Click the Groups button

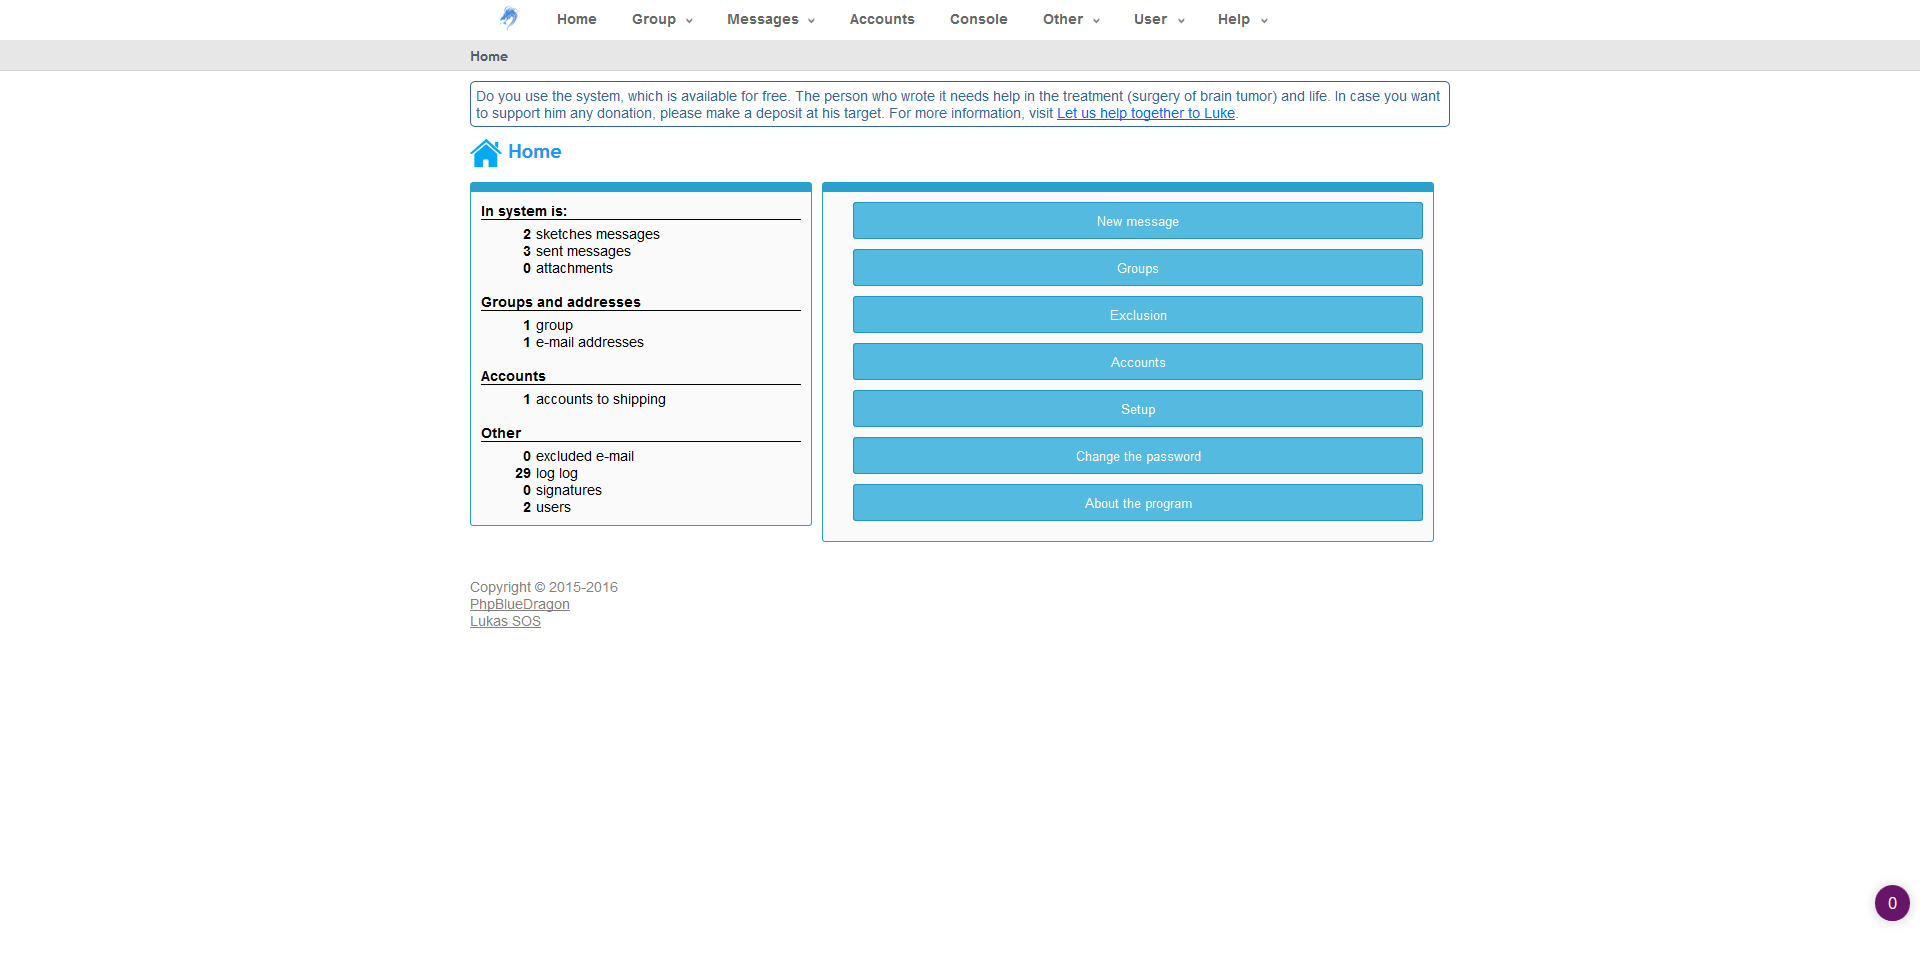(1138, 268)
